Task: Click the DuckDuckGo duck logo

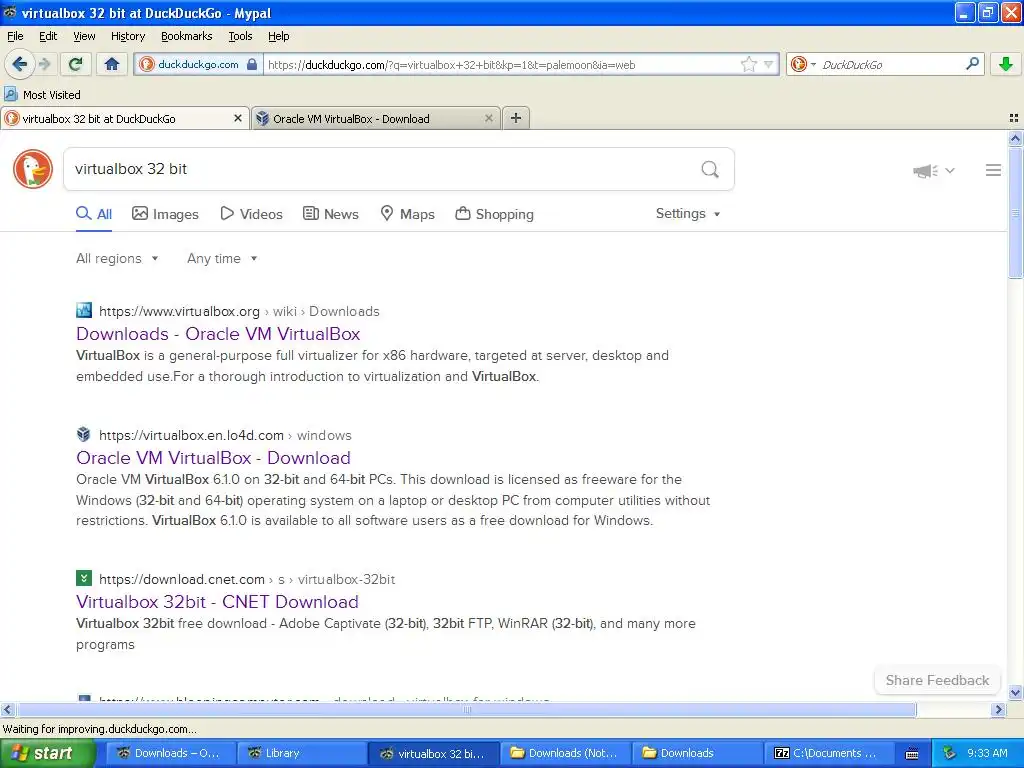Action: (x=33, y=168)
